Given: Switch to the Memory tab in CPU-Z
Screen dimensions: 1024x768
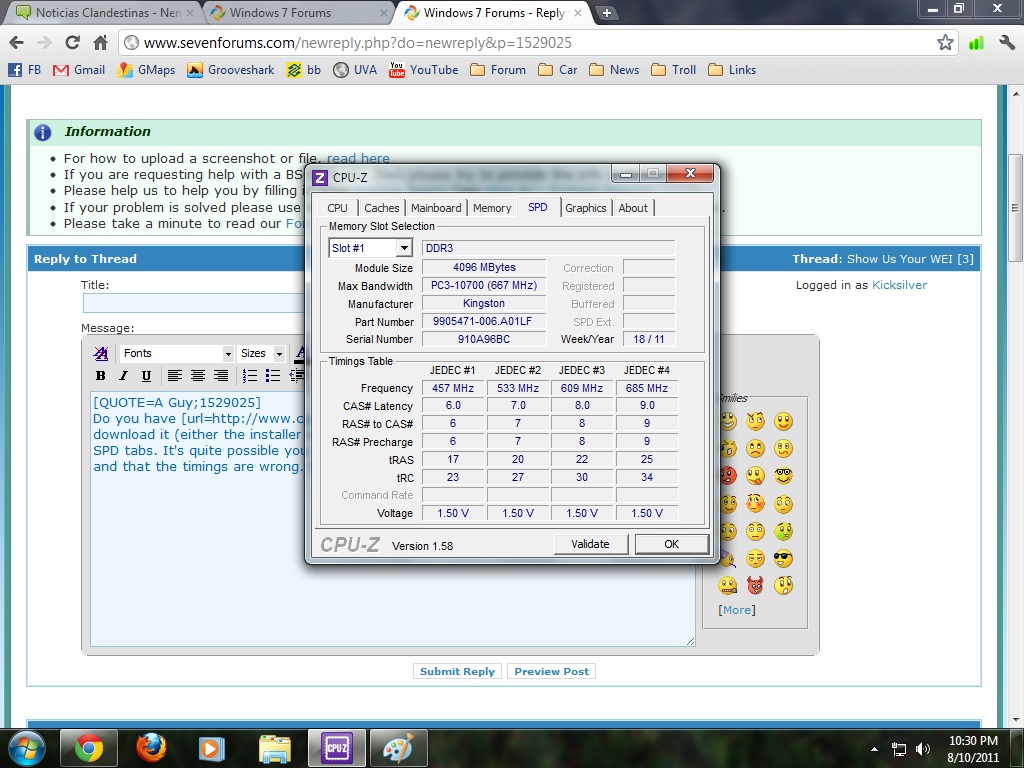Looking at the screenshot, I should (492, 208).
